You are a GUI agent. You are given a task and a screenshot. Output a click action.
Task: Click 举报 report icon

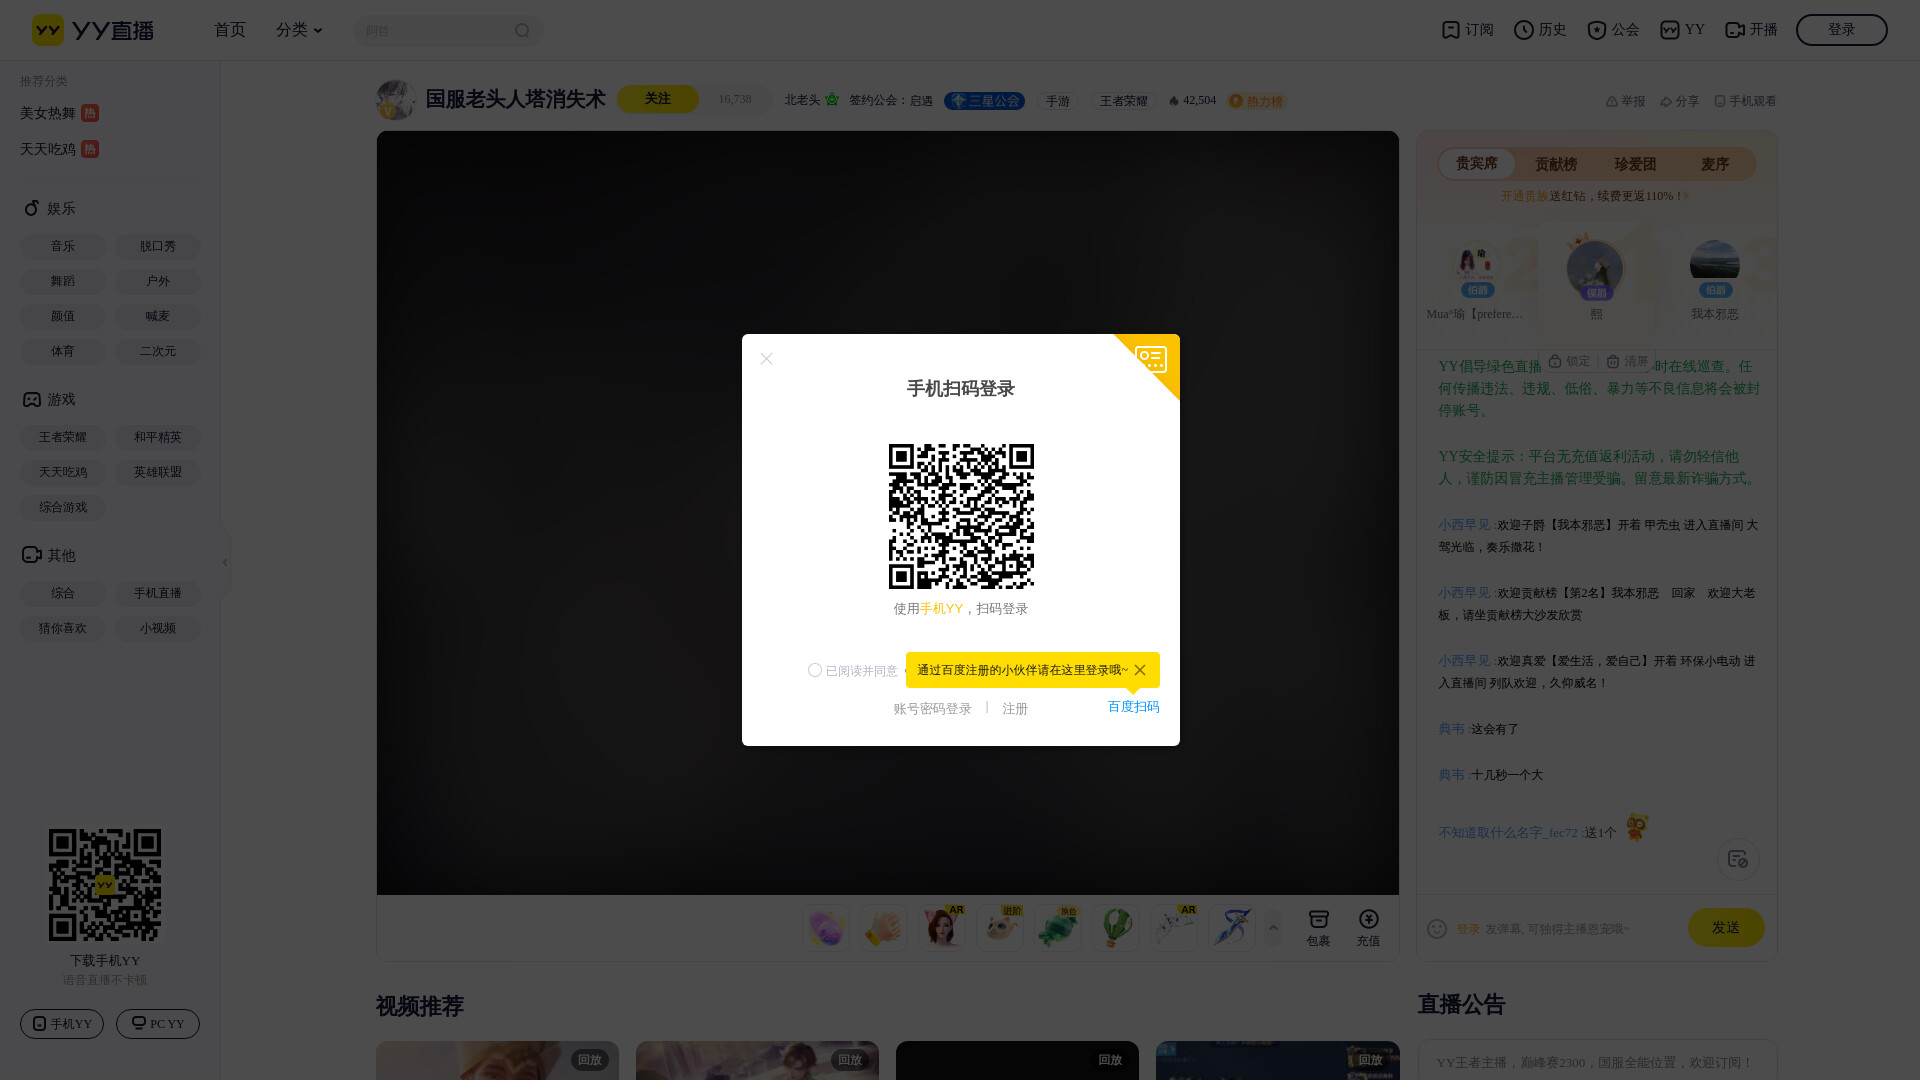pyautogui.click(x=1625, y=101)
